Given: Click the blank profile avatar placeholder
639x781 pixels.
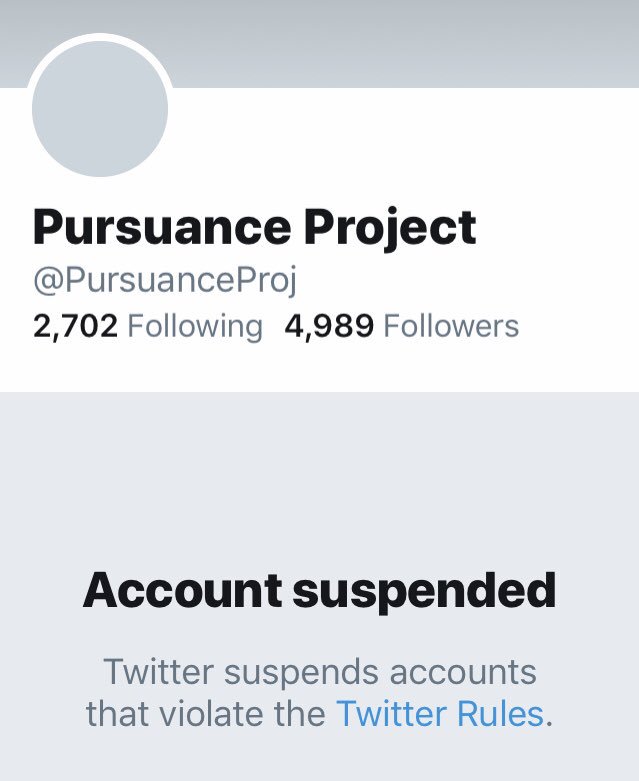Looking at the screenshot, I should coord(100,110).
